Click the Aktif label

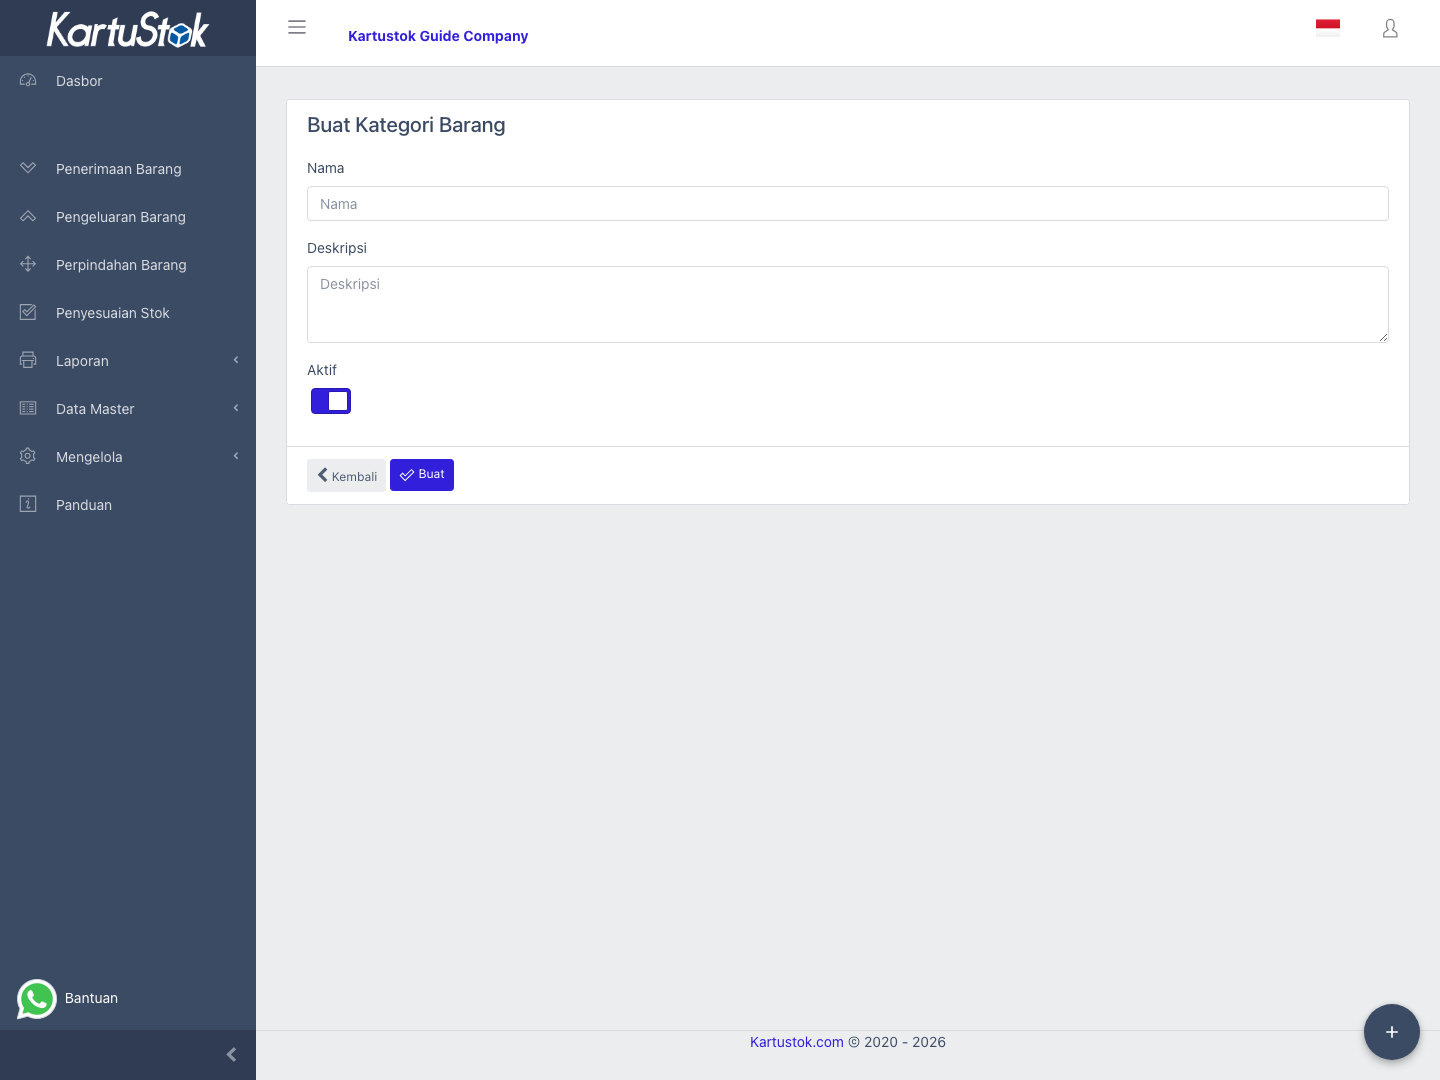pos(322,370)
